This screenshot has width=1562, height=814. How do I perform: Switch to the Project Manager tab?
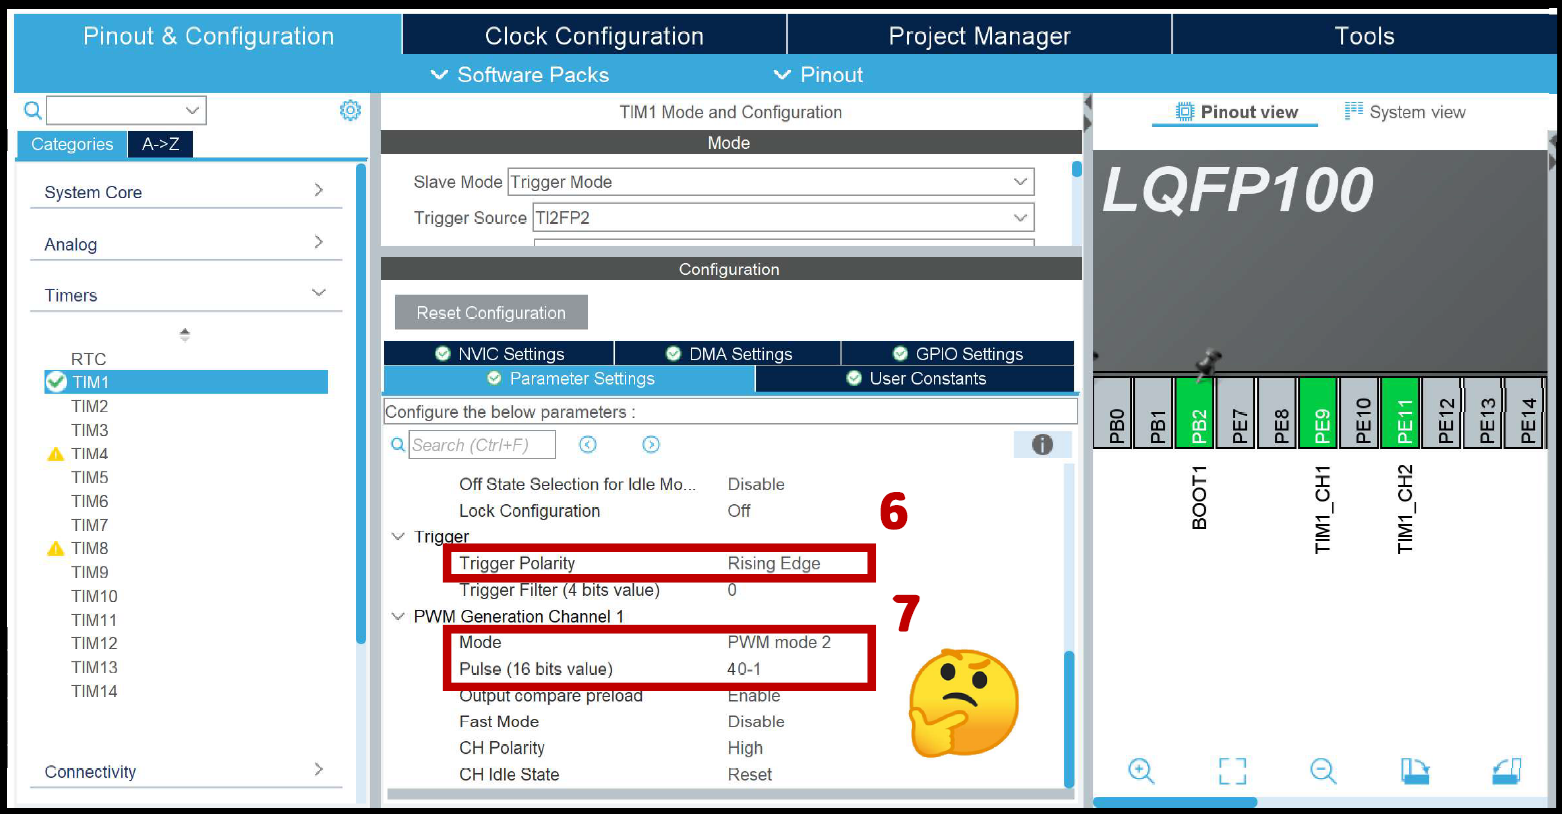(979, 36)
